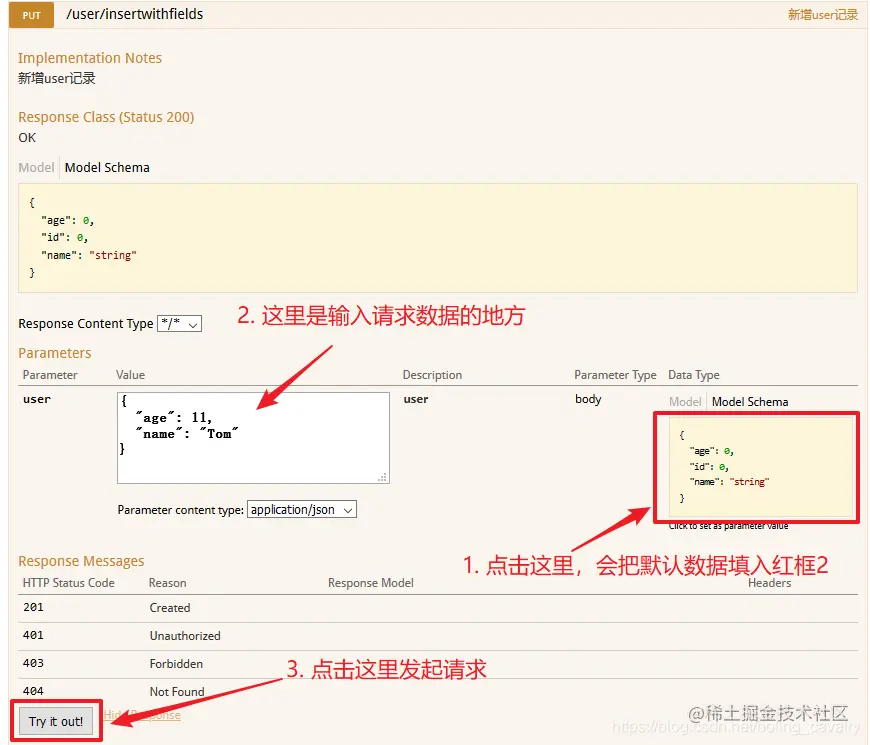Click the Data Type column header

tap(694, 375)
